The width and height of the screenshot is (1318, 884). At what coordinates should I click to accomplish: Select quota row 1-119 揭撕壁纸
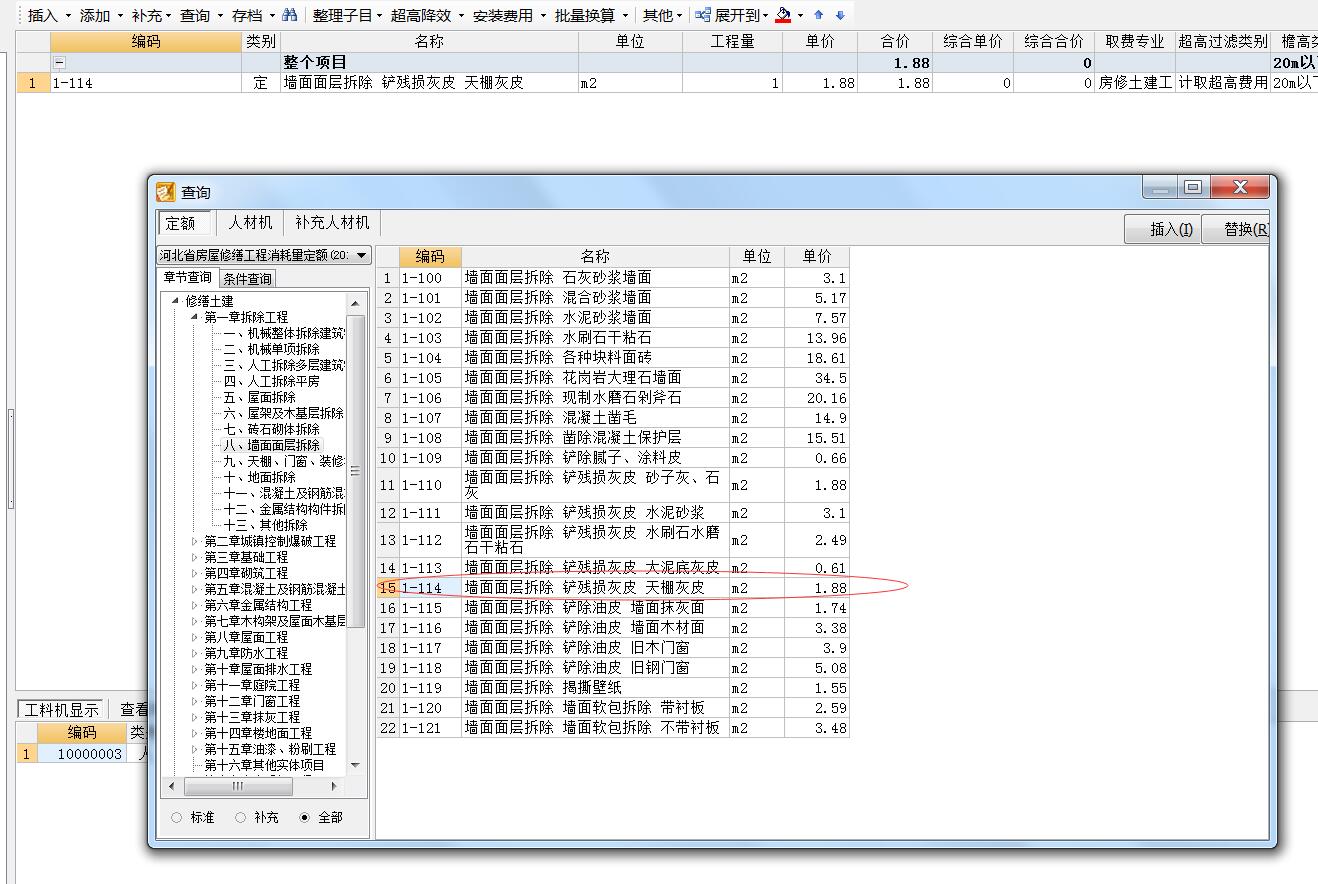(613, 688)
